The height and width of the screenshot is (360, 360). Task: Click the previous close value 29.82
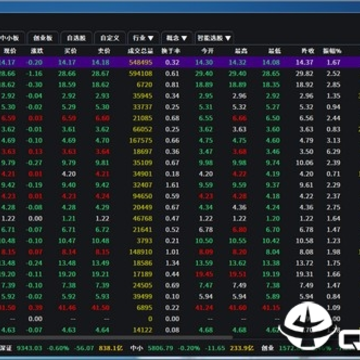304,74
